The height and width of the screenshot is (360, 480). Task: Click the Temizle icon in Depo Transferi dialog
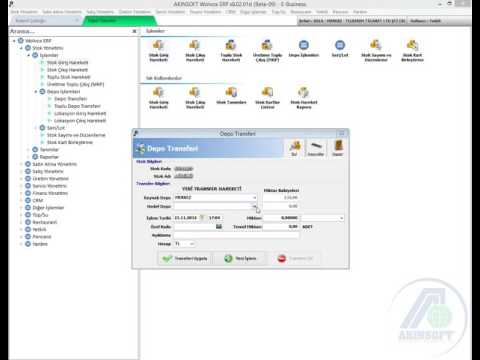tap(315, 148)
